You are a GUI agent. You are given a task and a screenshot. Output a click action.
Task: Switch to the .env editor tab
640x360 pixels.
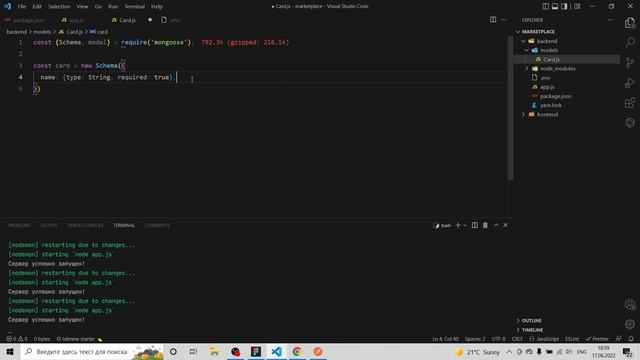pos(174,20)
